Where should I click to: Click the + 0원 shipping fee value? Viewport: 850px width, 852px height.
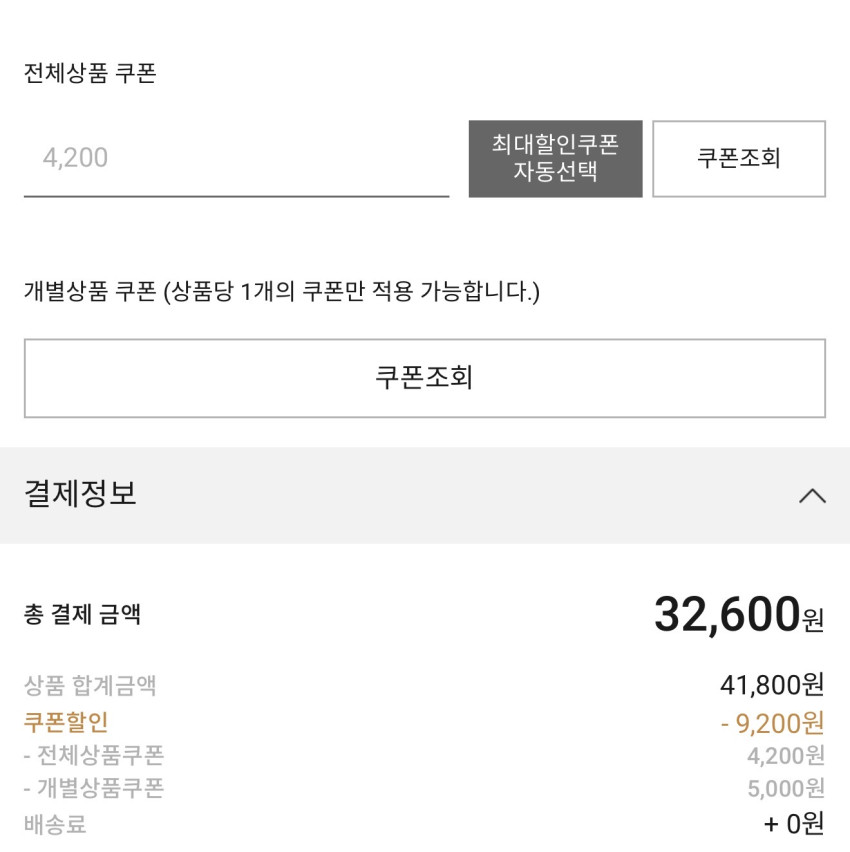point(794,824)
